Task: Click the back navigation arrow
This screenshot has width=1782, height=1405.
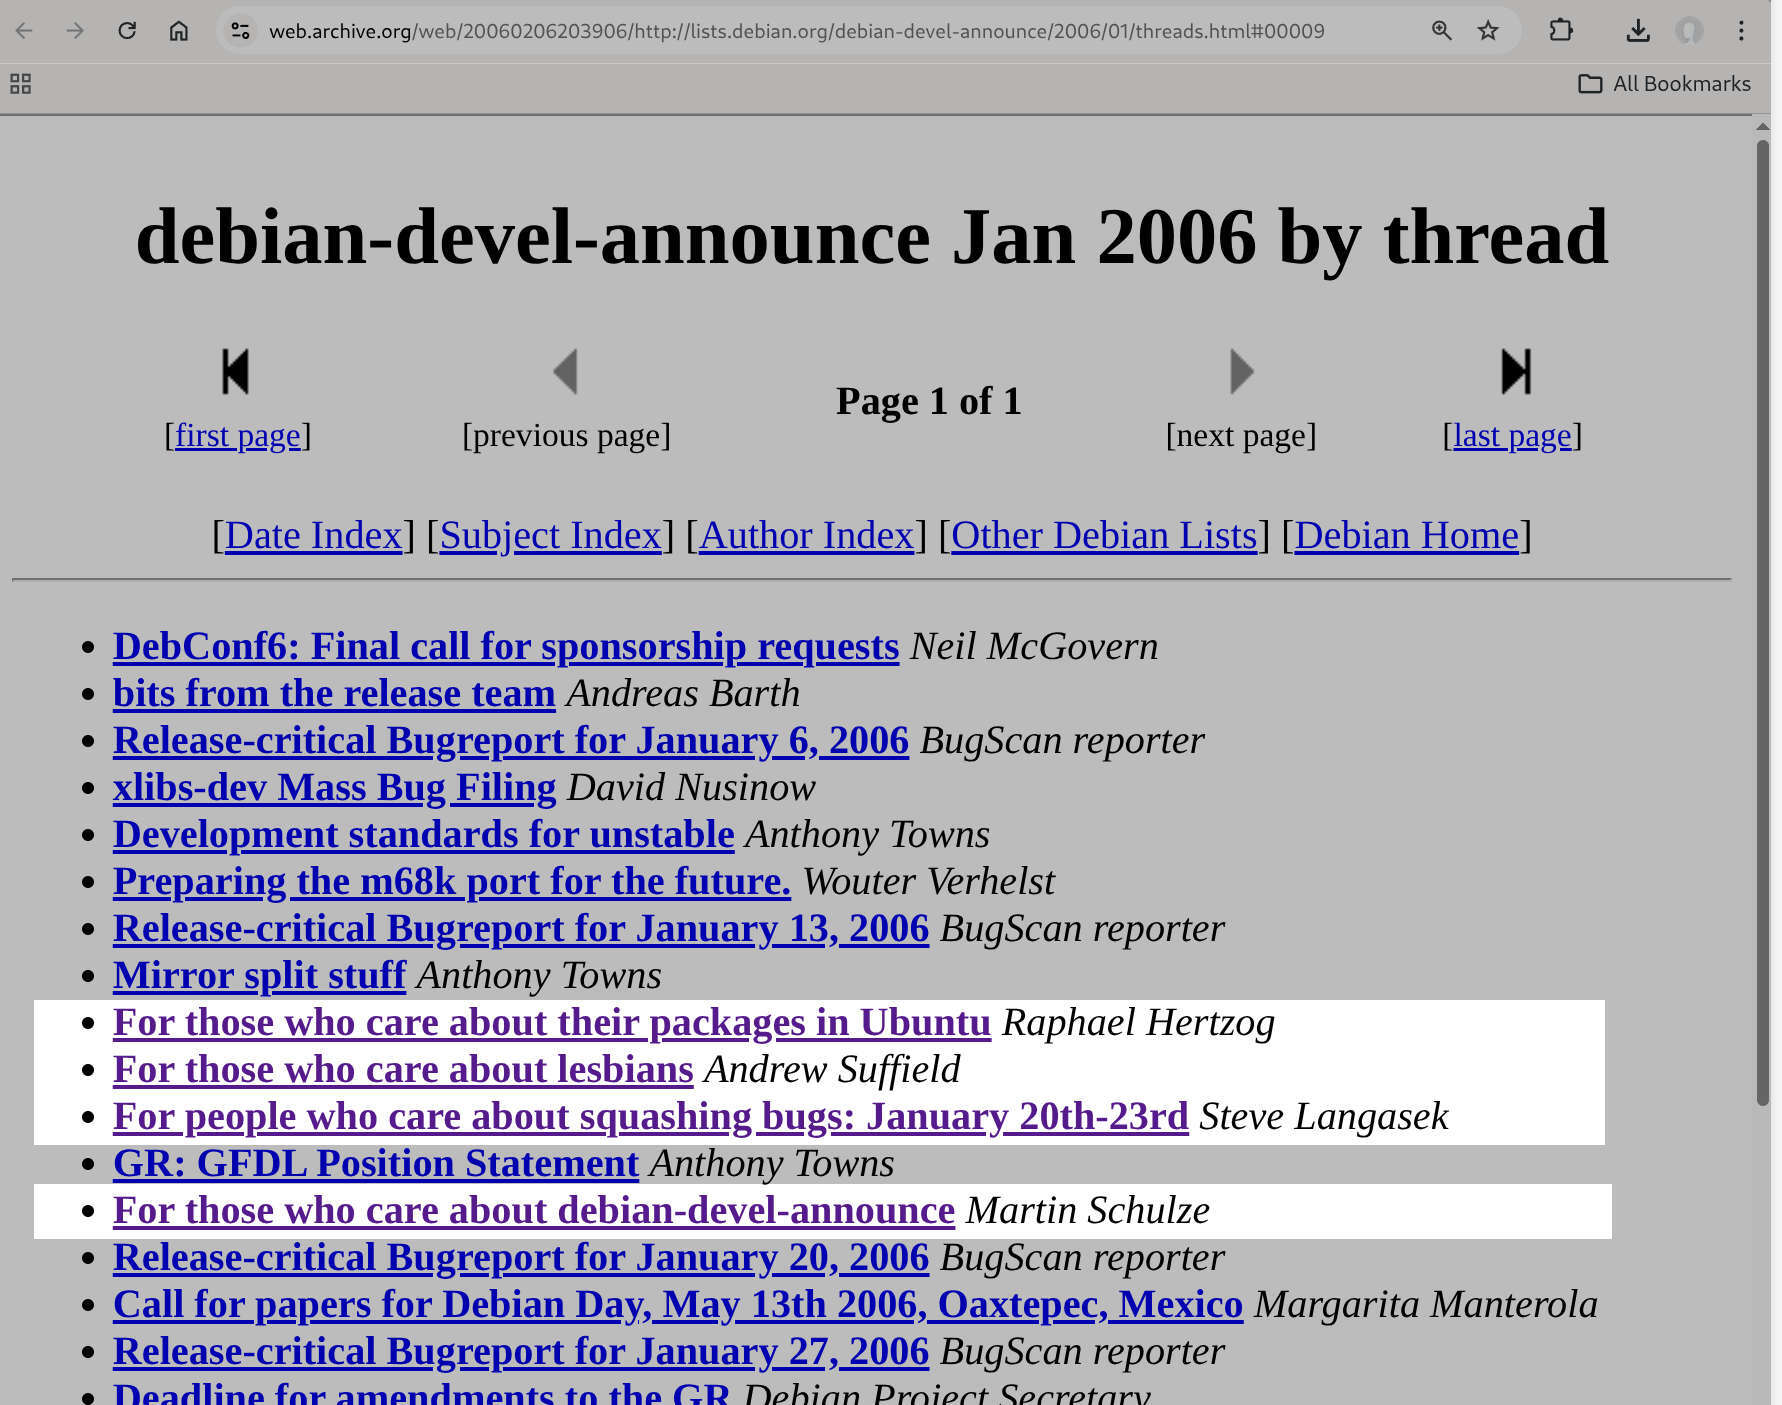Action: [x=24, y=31]
